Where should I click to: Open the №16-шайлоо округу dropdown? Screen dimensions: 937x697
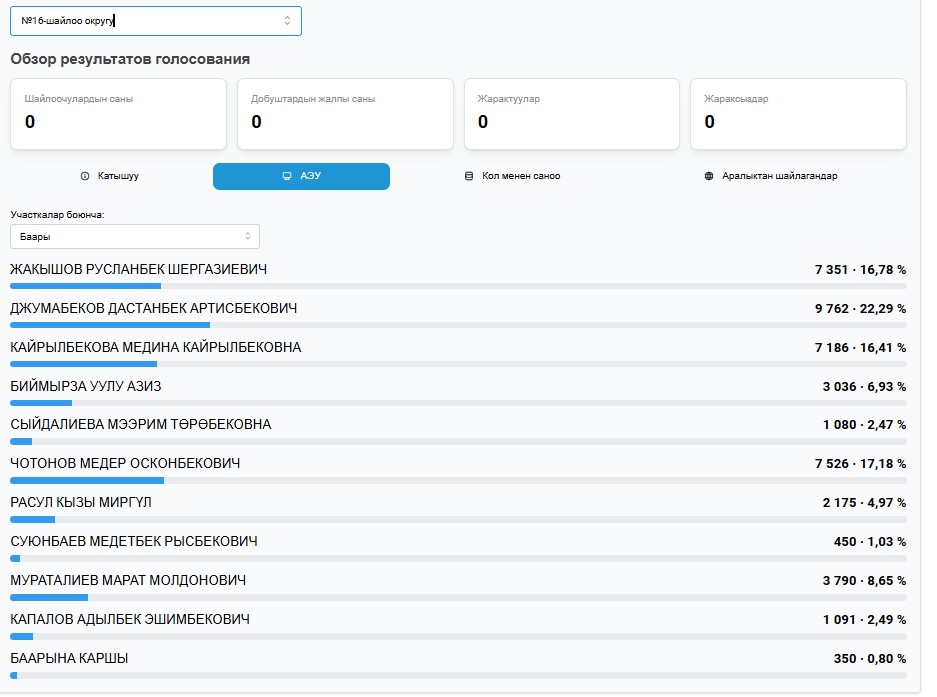(x=155, y=21)
